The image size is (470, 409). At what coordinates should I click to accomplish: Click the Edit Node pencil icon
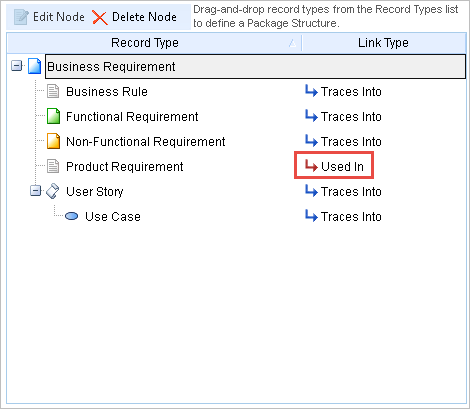pyautogui.click(x=21, y=17)
